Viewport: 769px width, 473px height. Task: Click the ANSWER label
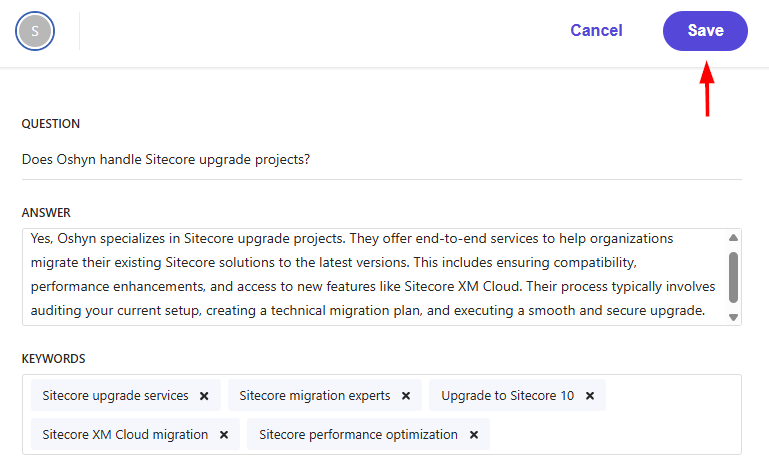pyautogui.click(x=46, y=212)
